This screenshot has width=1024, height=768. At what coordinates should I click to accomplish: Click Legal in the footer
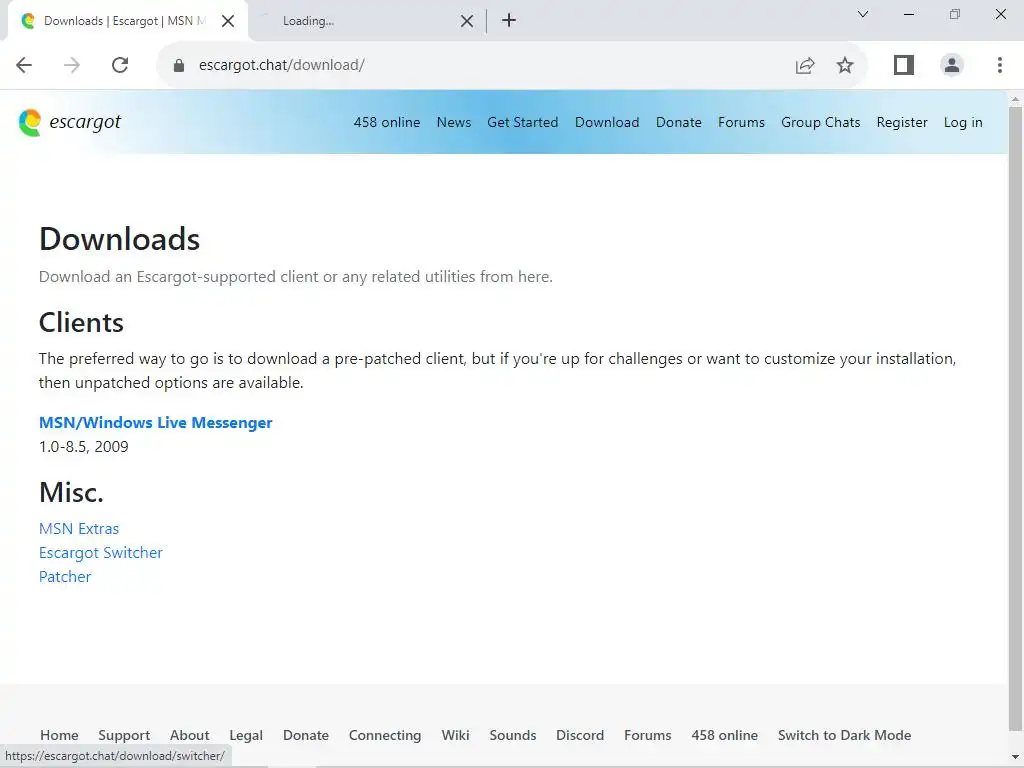(x=246, y=735)
